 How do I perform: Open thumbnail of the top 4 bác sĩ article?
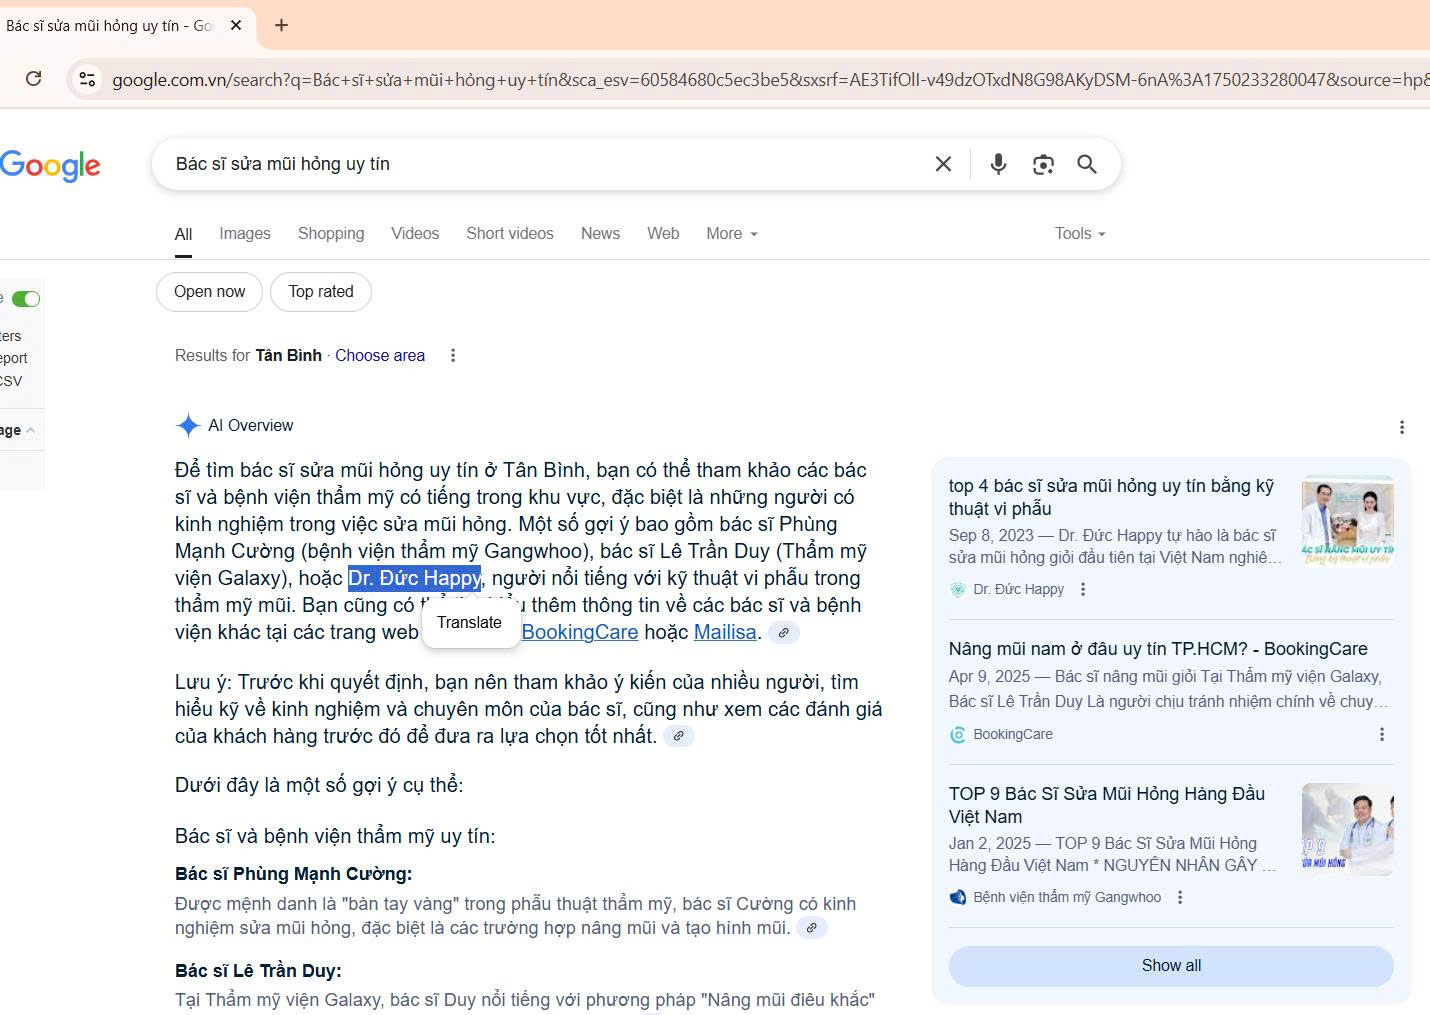[1348, 521]
